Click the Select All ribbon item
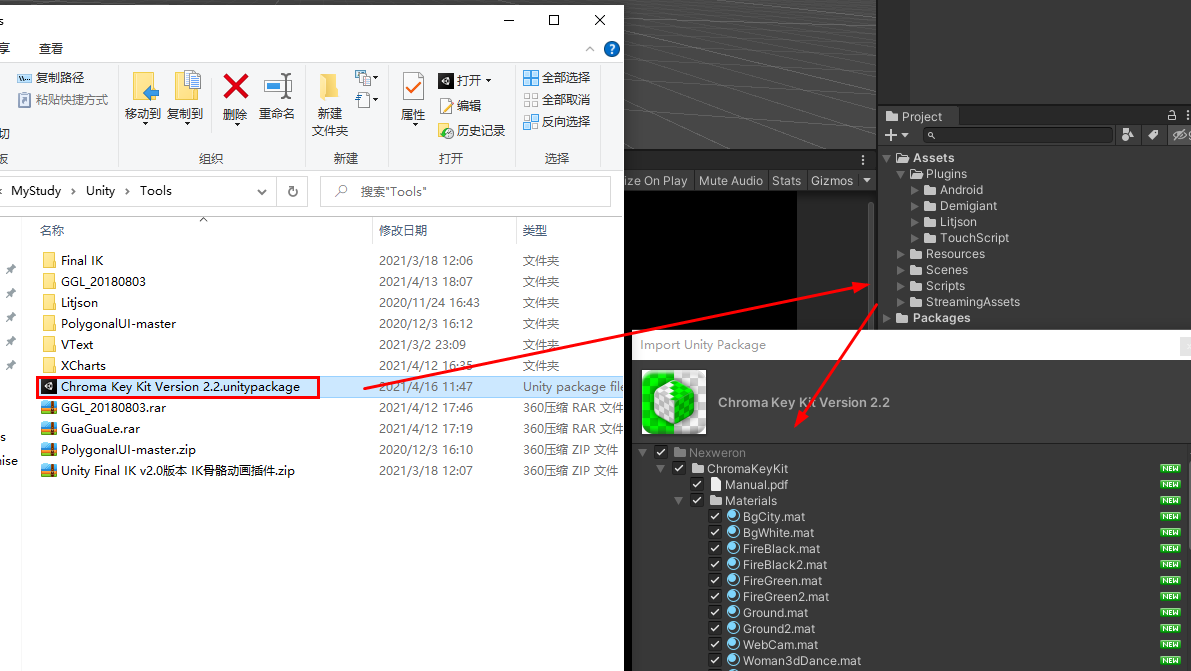Screen dimensions: 1191x671 point(557,78)
